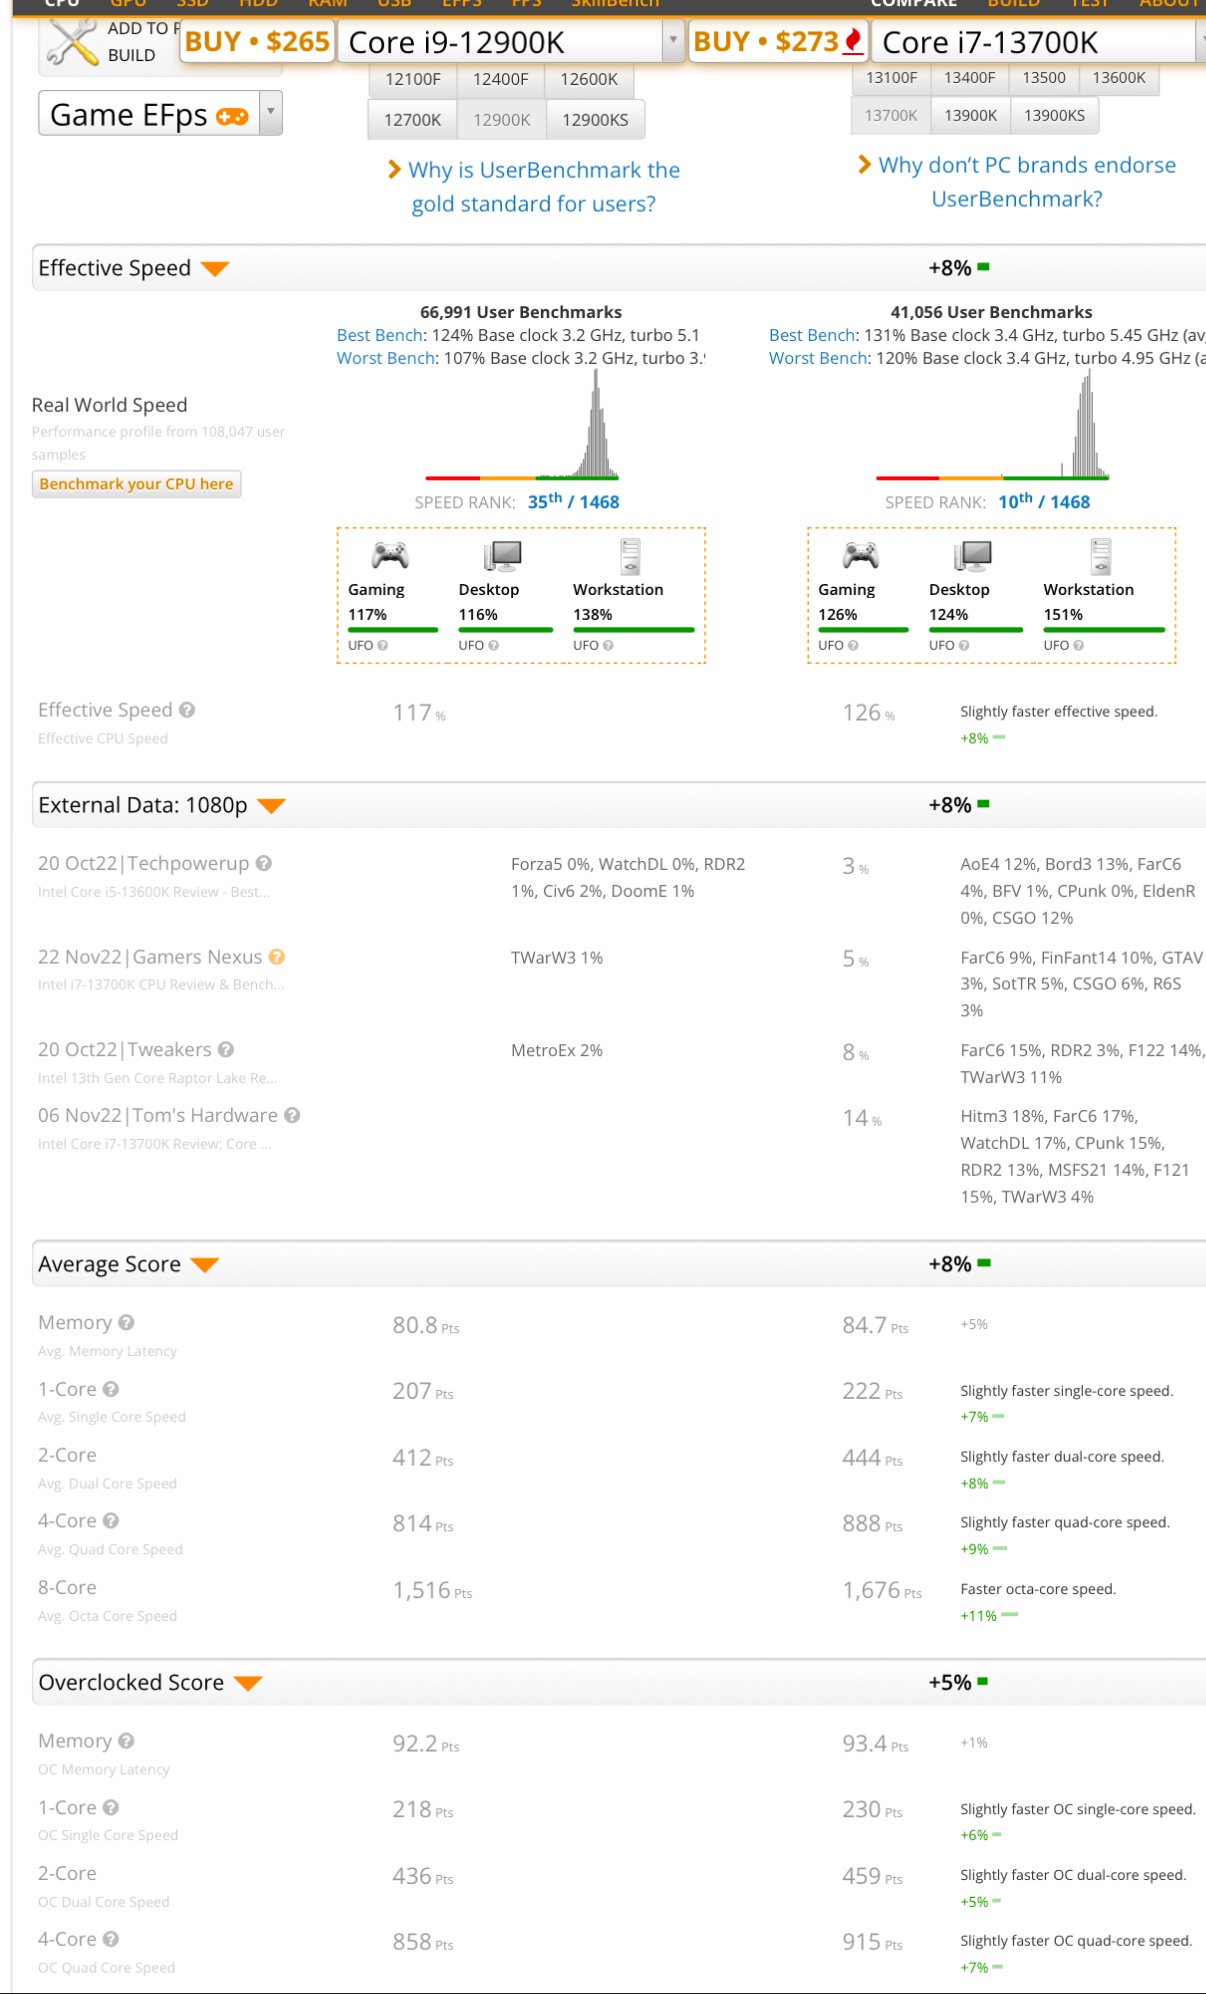
Task: Click the flame icon beside $273 price
Action: (x=853, y=41)
